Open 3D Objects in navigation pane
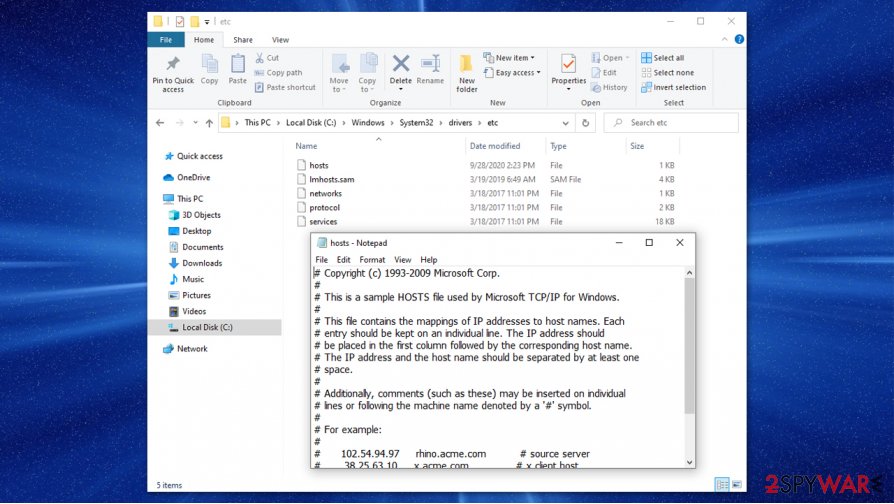The width and height of the screenshot is (894, 504). click(x=195, y=215)
